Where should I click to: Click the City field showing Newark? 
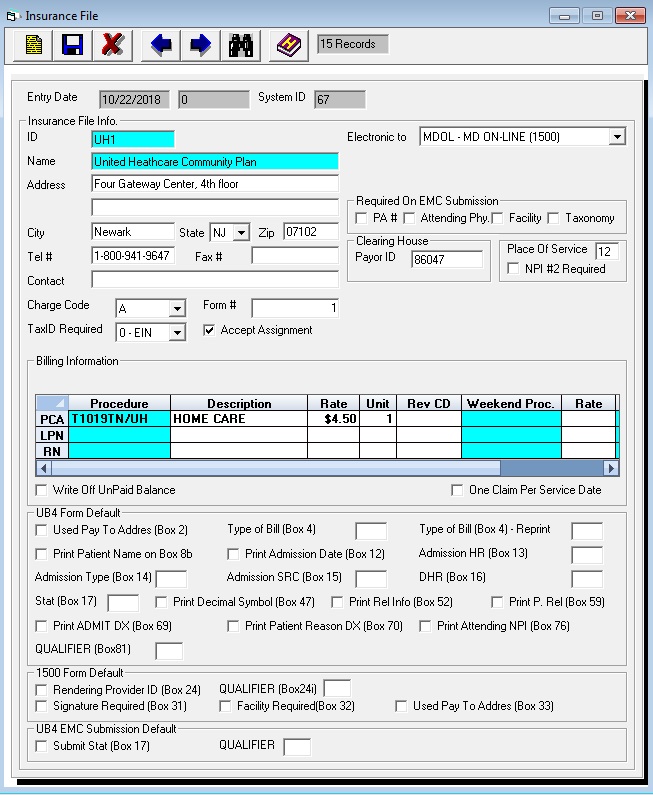pyautogui.click(x=133, y=232)
